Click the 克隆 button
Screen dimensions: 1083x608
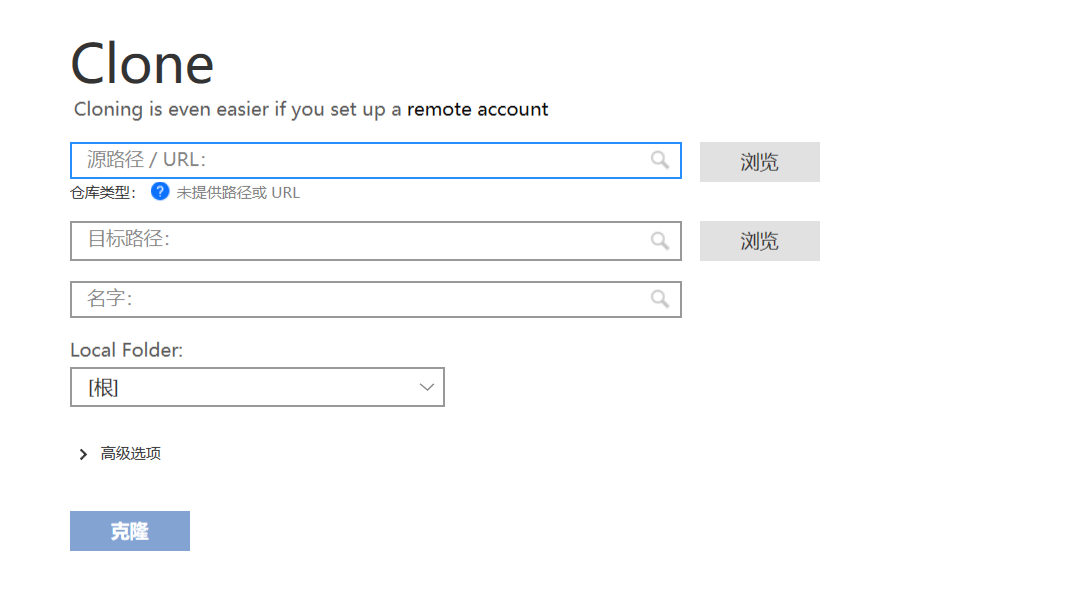[x=130, y=531]
